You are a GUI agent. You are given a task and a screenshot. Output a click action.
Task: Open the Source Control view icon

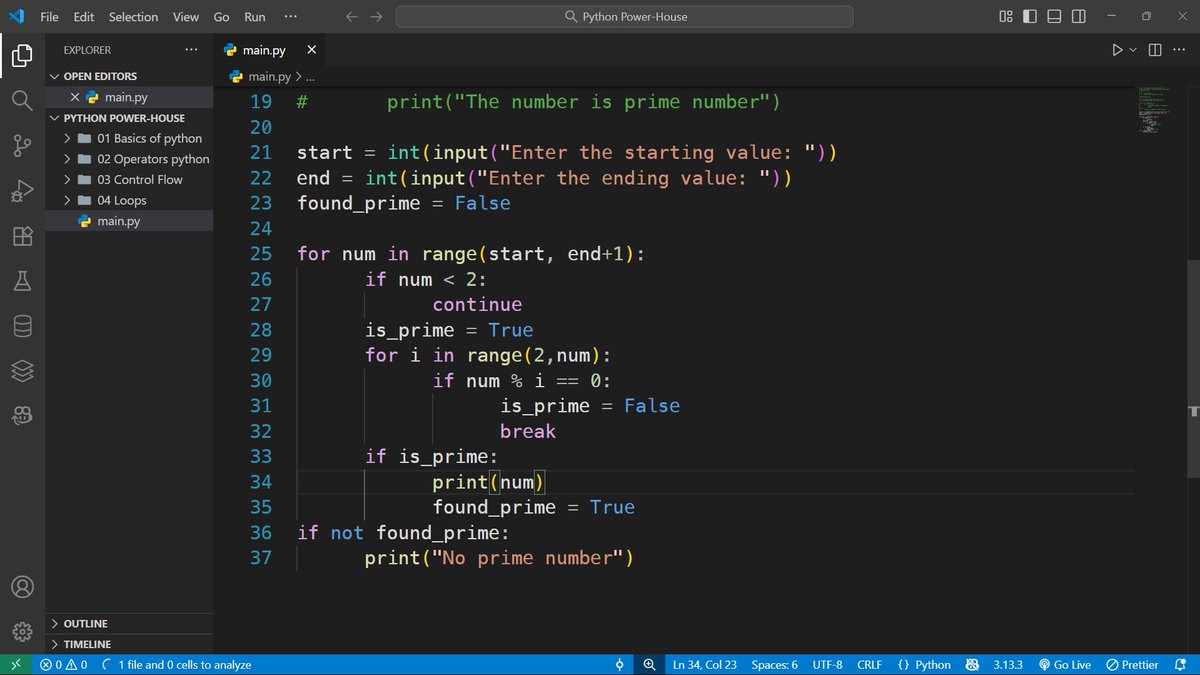22,147
